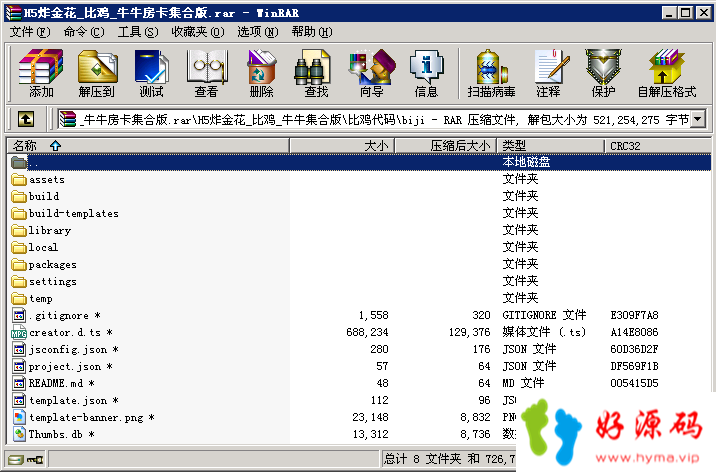This screenshot has width=716, height=472.
Task: Select the creator.d.ts media file
Action: tap(62, 333)
